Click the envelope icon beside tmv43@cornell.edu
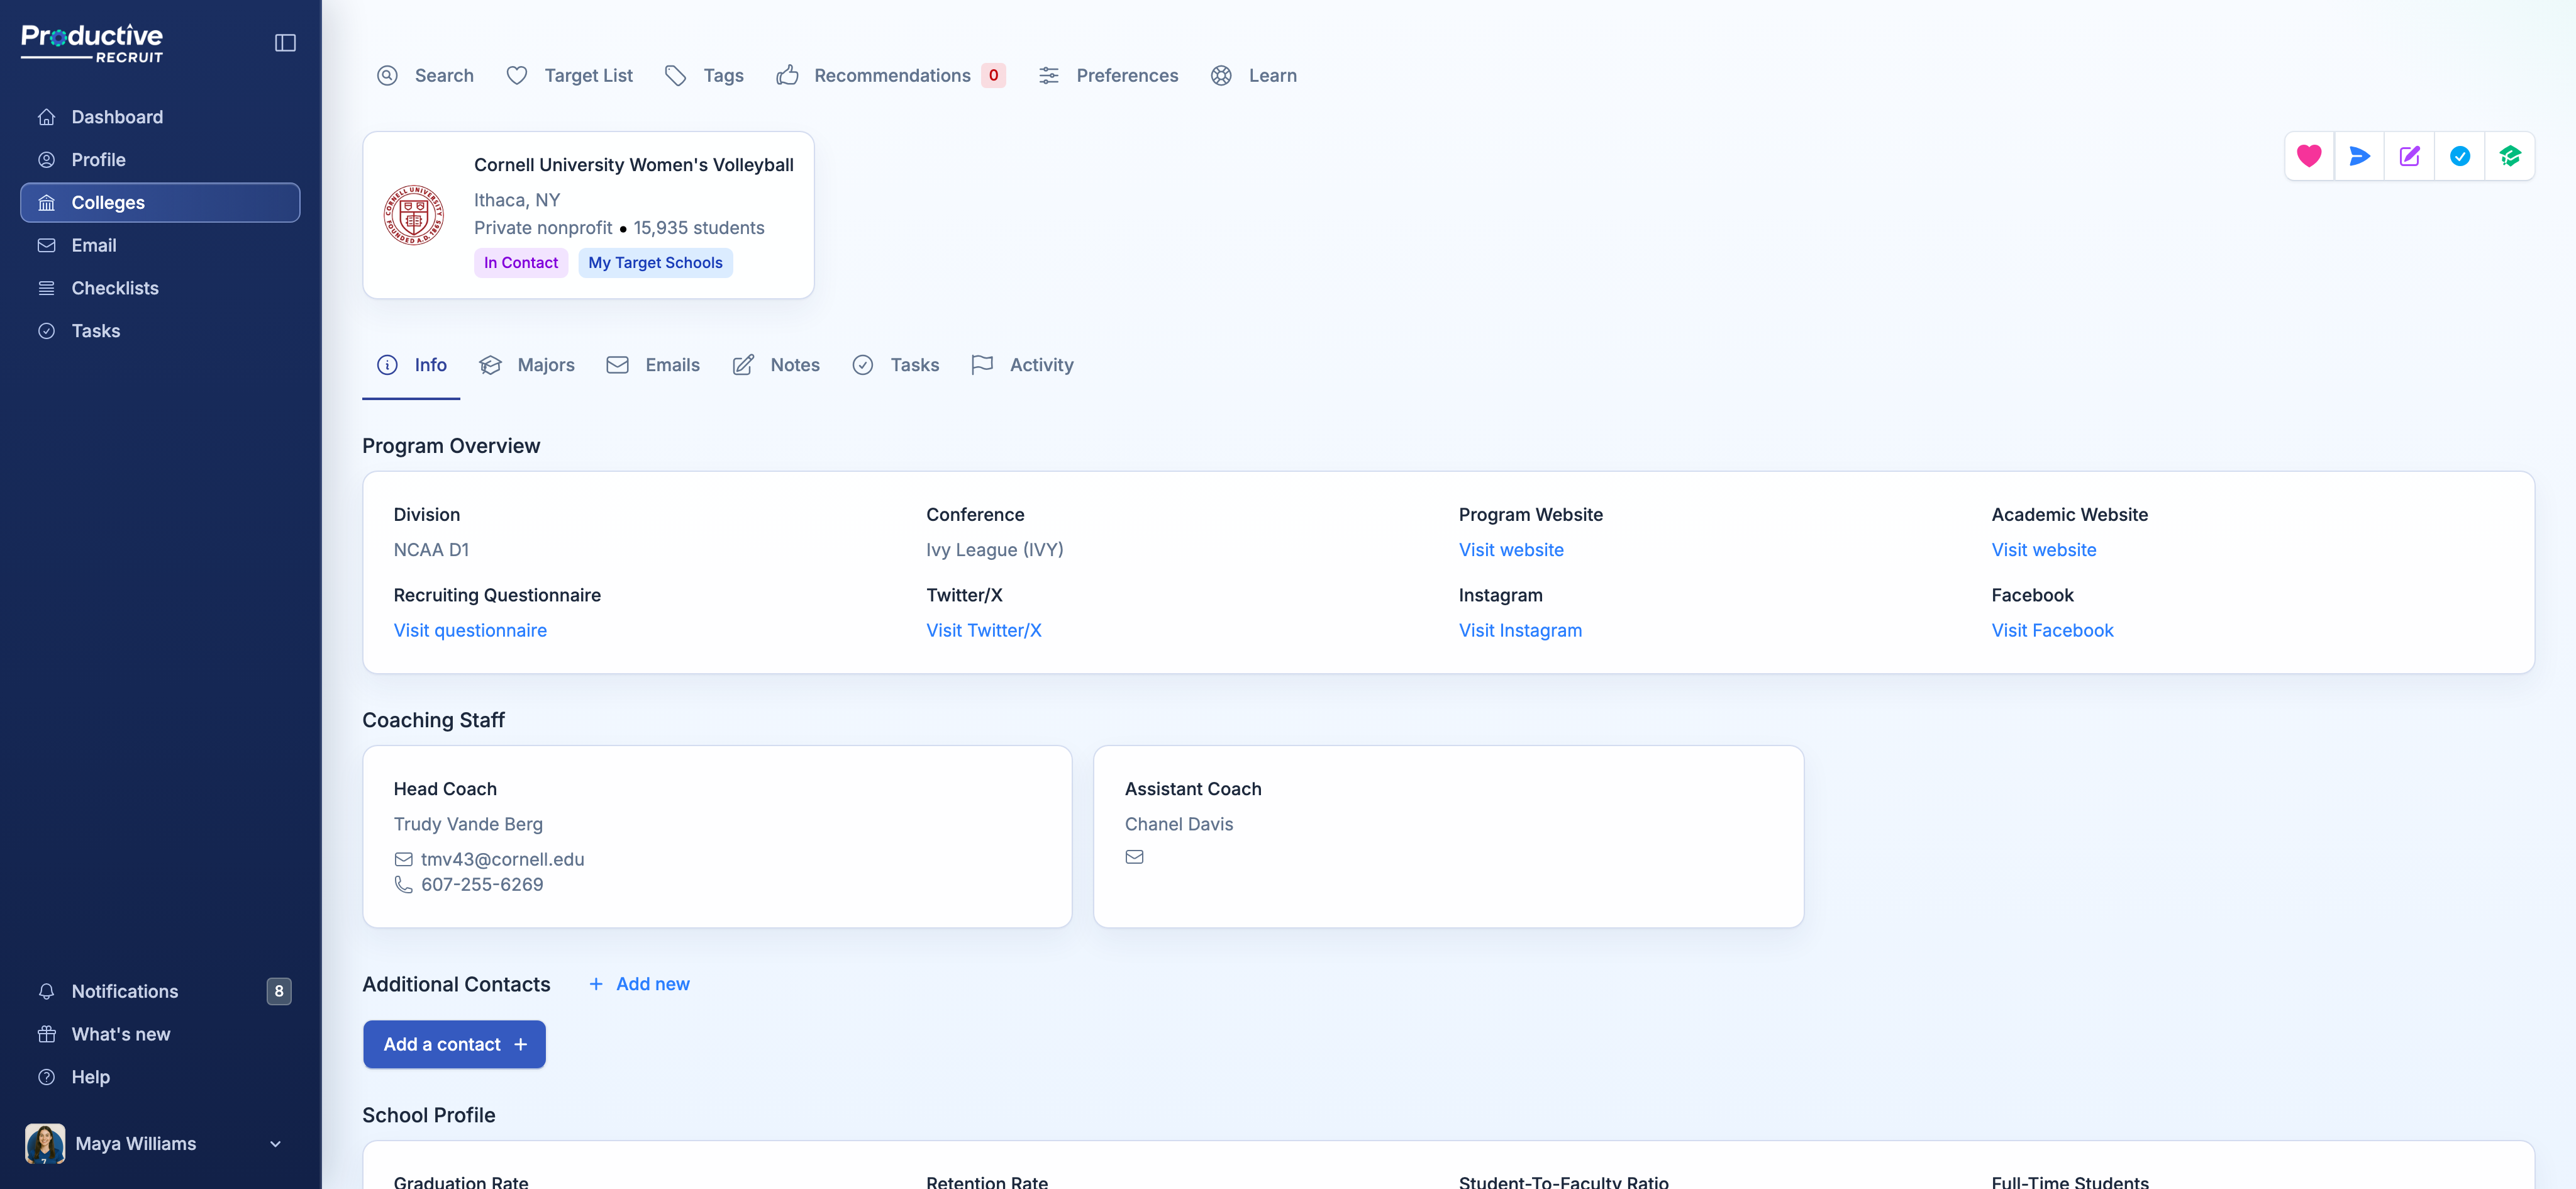 click(403, 859)
